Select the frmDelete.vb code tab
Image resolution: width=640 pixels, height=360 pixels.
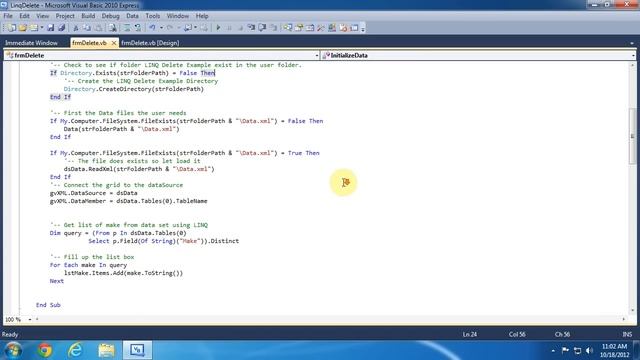tap(89, 43)
